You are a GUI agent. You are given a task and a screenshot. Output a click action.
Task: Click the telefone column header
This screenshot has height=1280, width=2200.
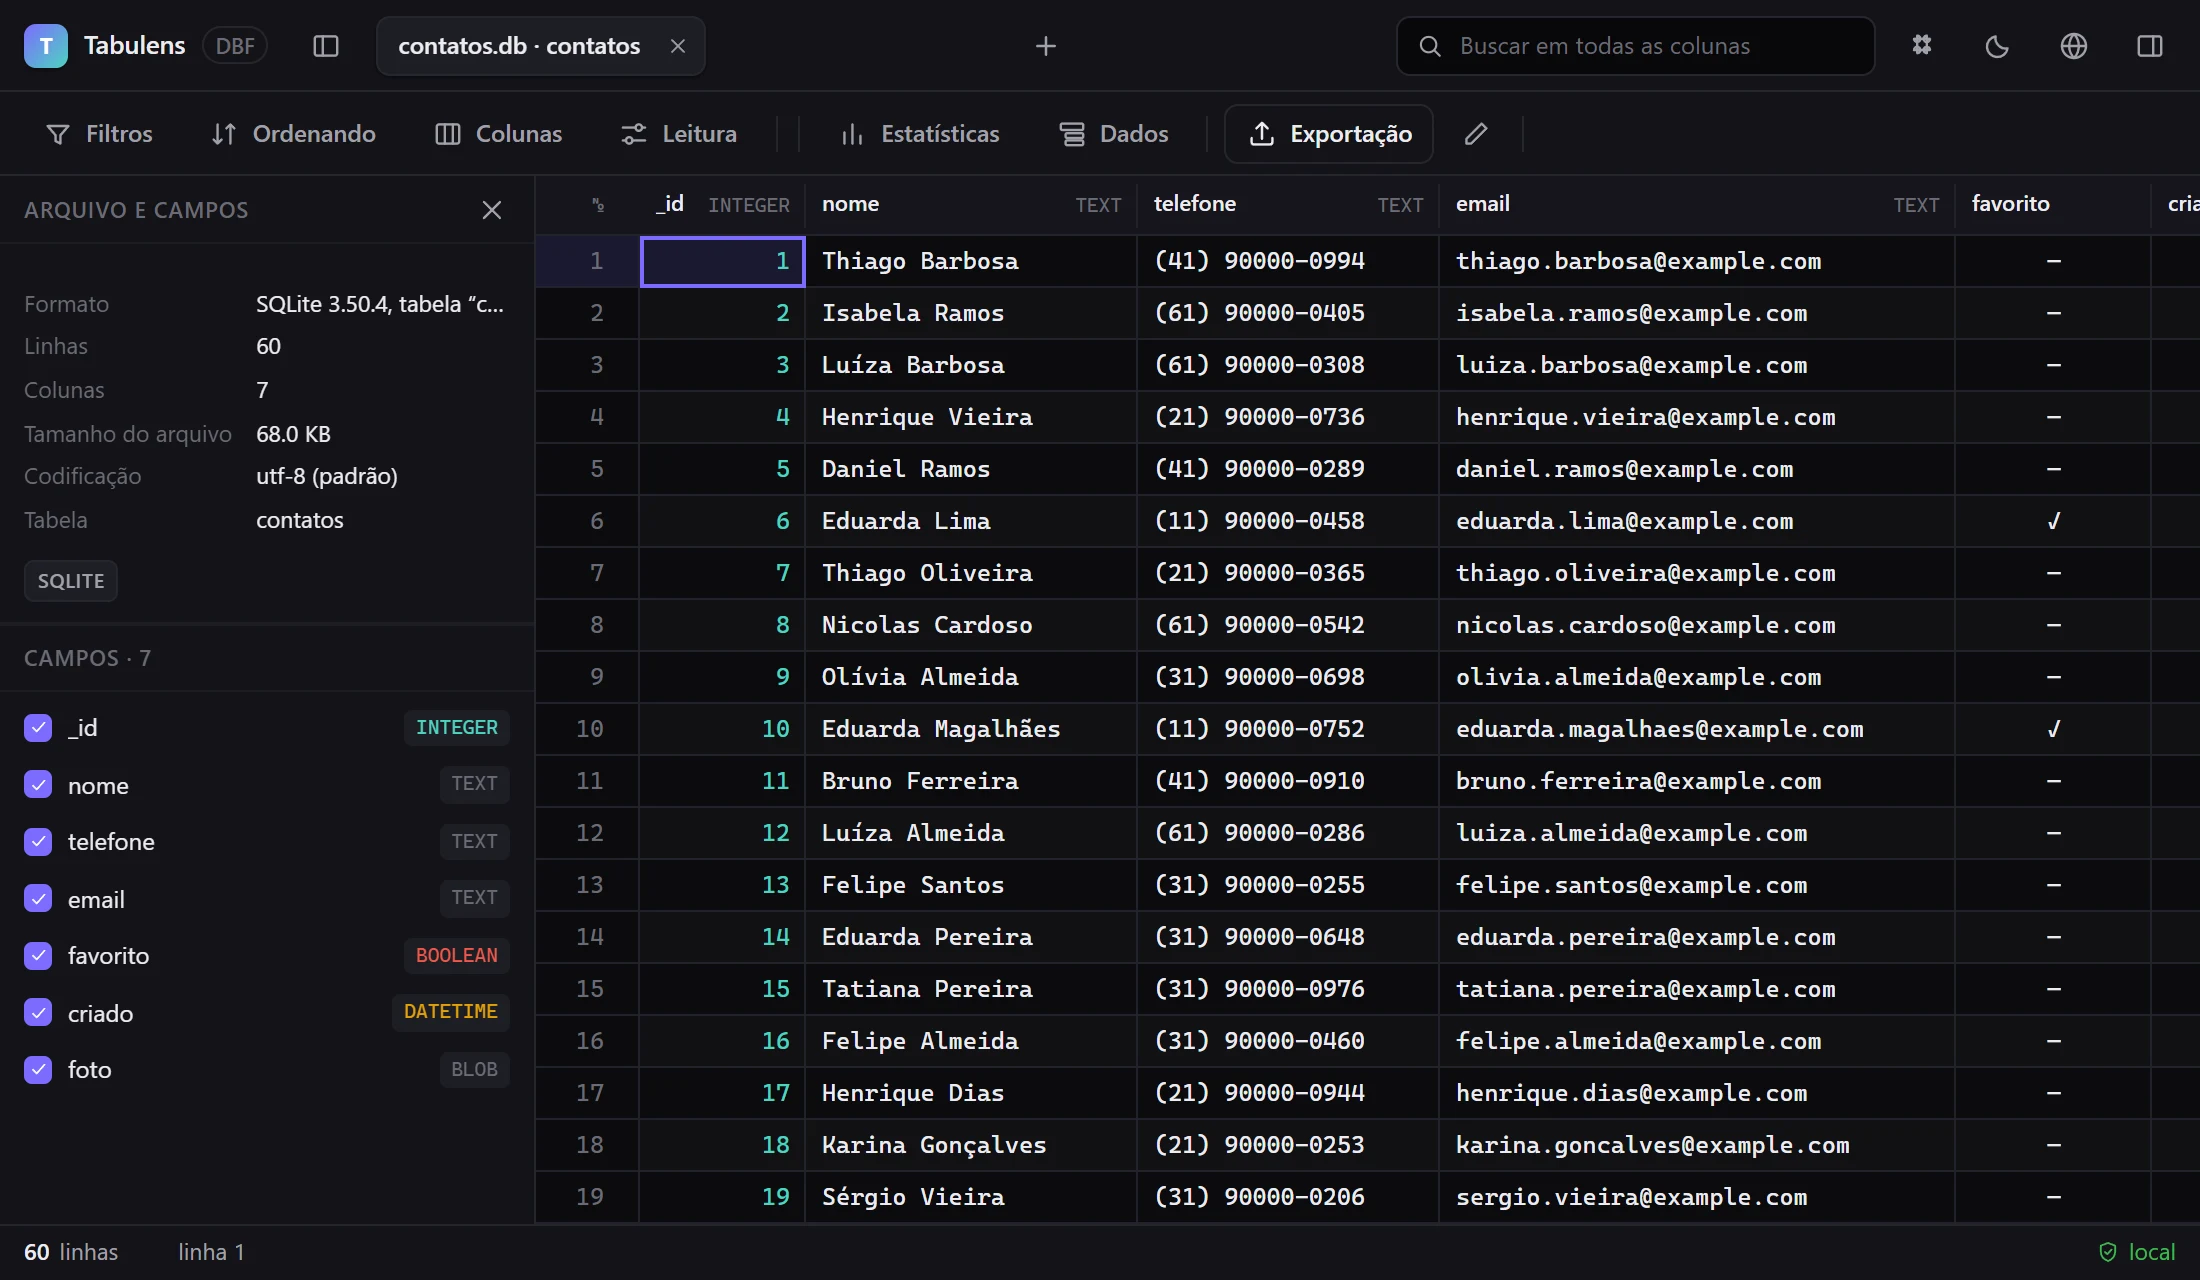1288,205
